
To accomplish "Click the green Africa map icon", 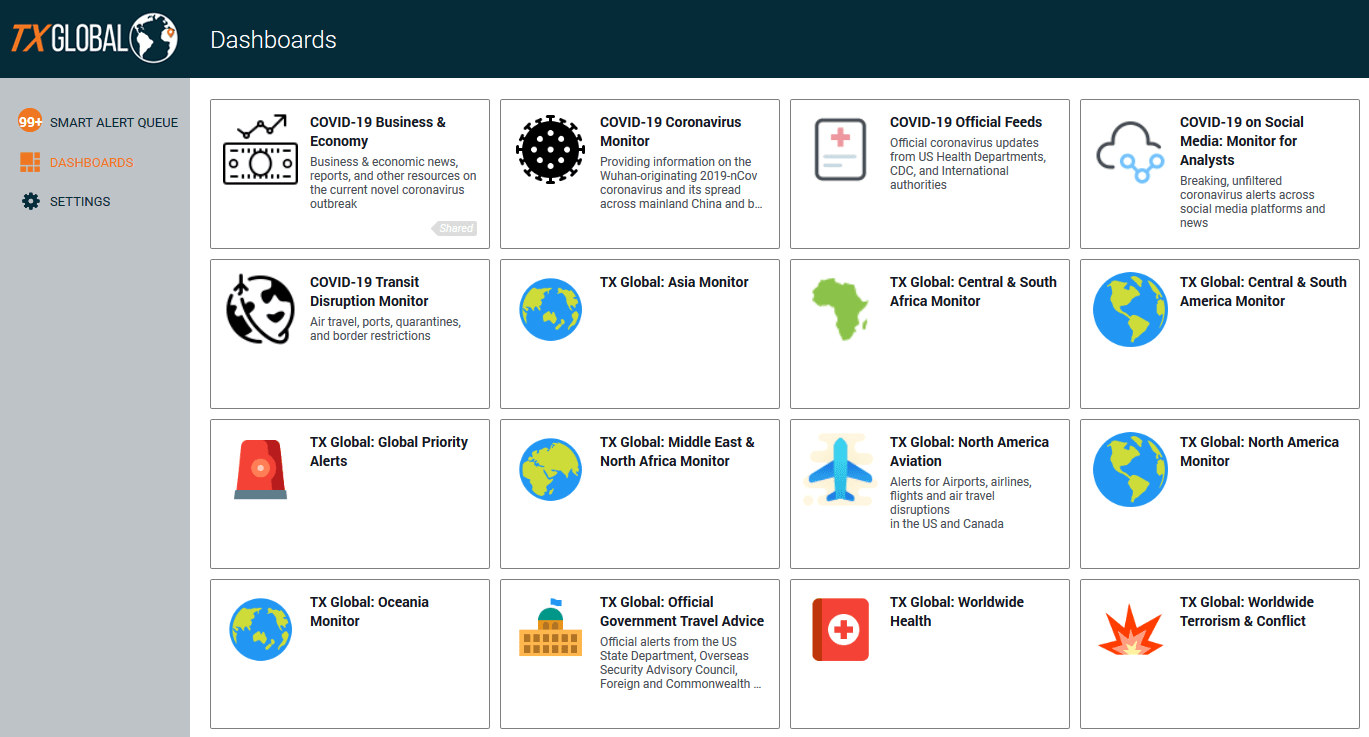I will pos(840,309).
